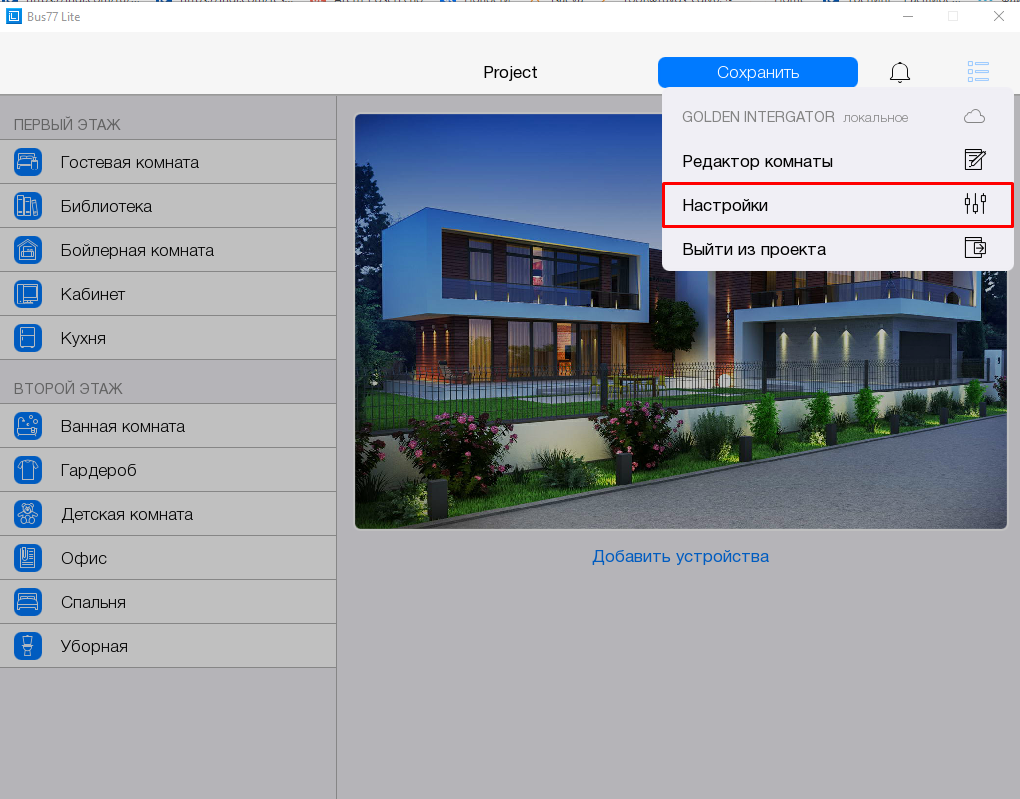Click the settings sliders icon
Viewport: 1020px width, 799px height.
coord(975,204)
